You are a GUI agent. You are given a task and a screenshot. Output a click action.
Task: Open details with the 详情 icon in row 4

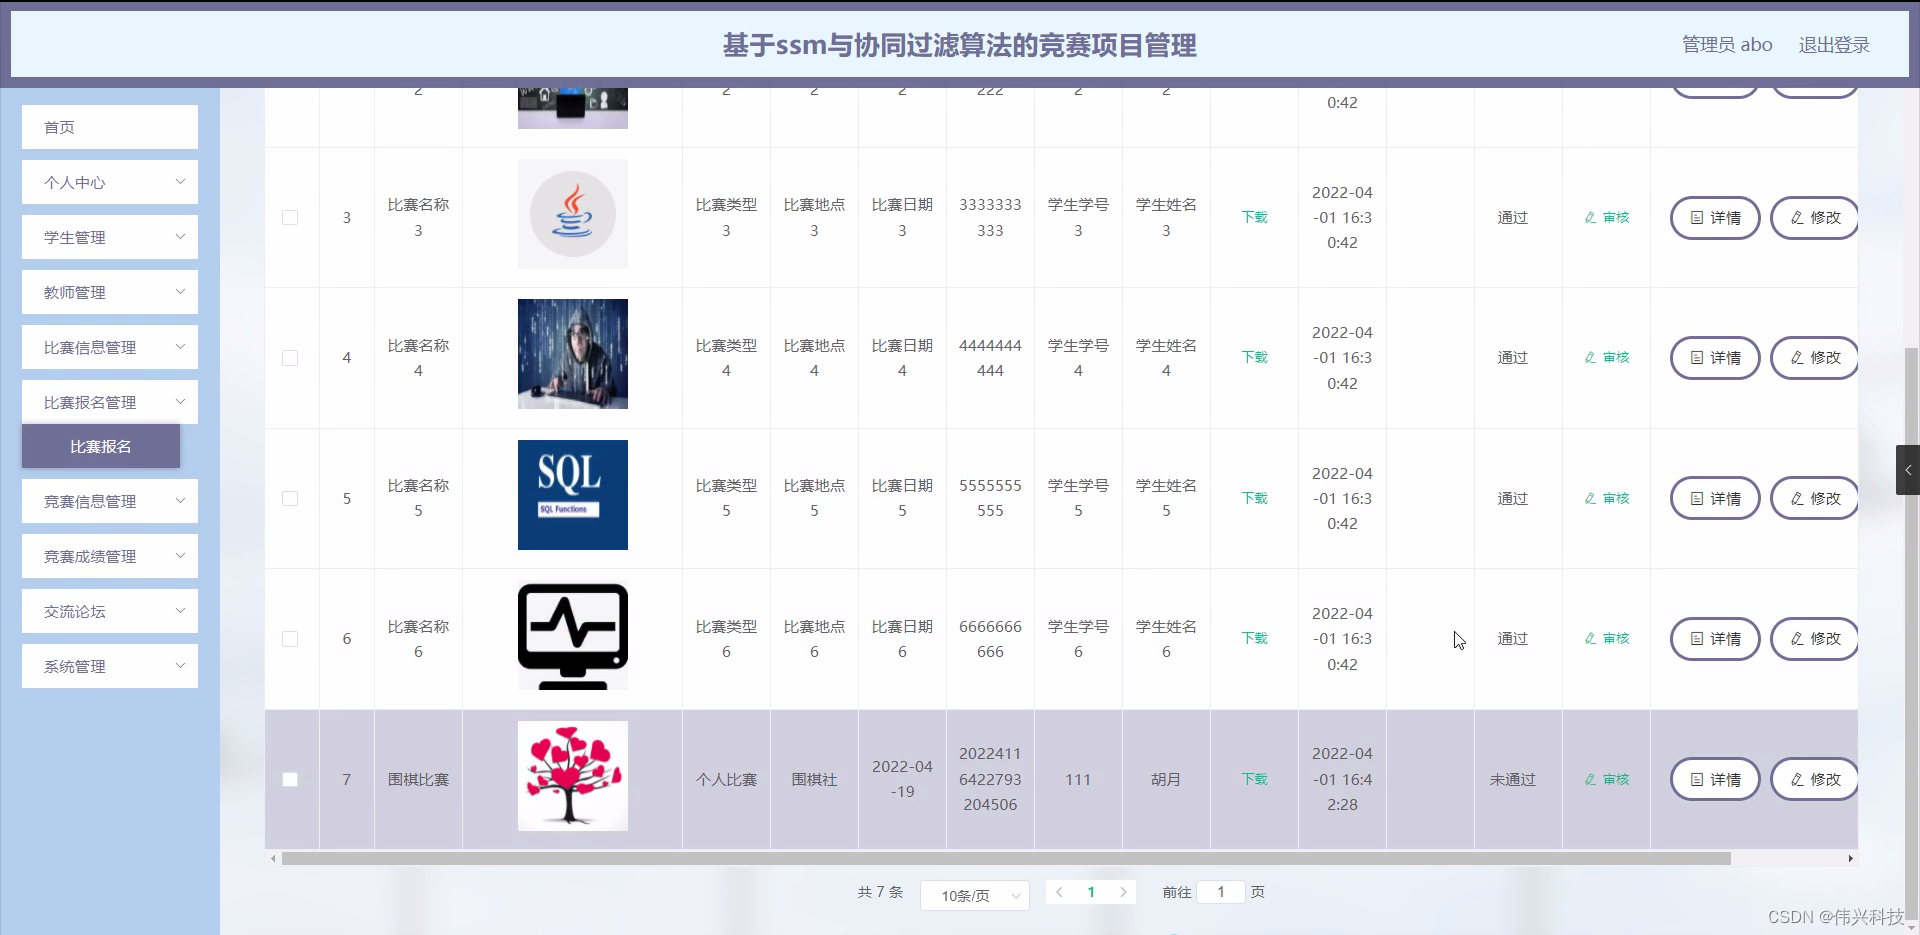click(1714, 357)
